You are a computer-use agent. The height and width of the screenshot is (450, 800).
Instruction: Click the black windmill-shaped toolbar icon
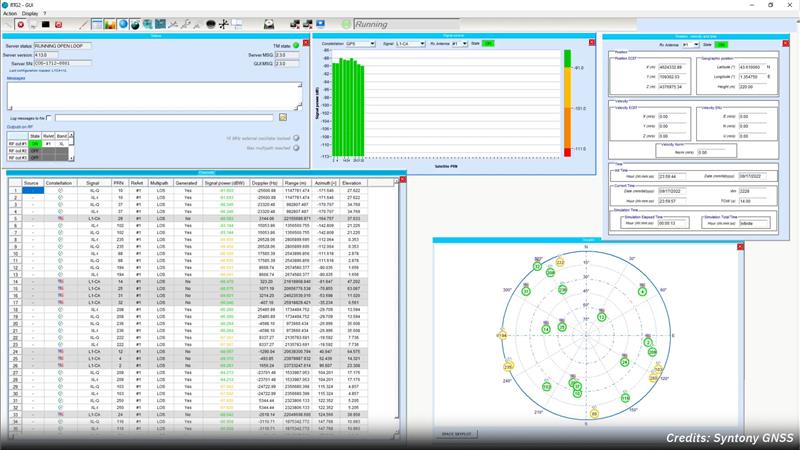222,23
